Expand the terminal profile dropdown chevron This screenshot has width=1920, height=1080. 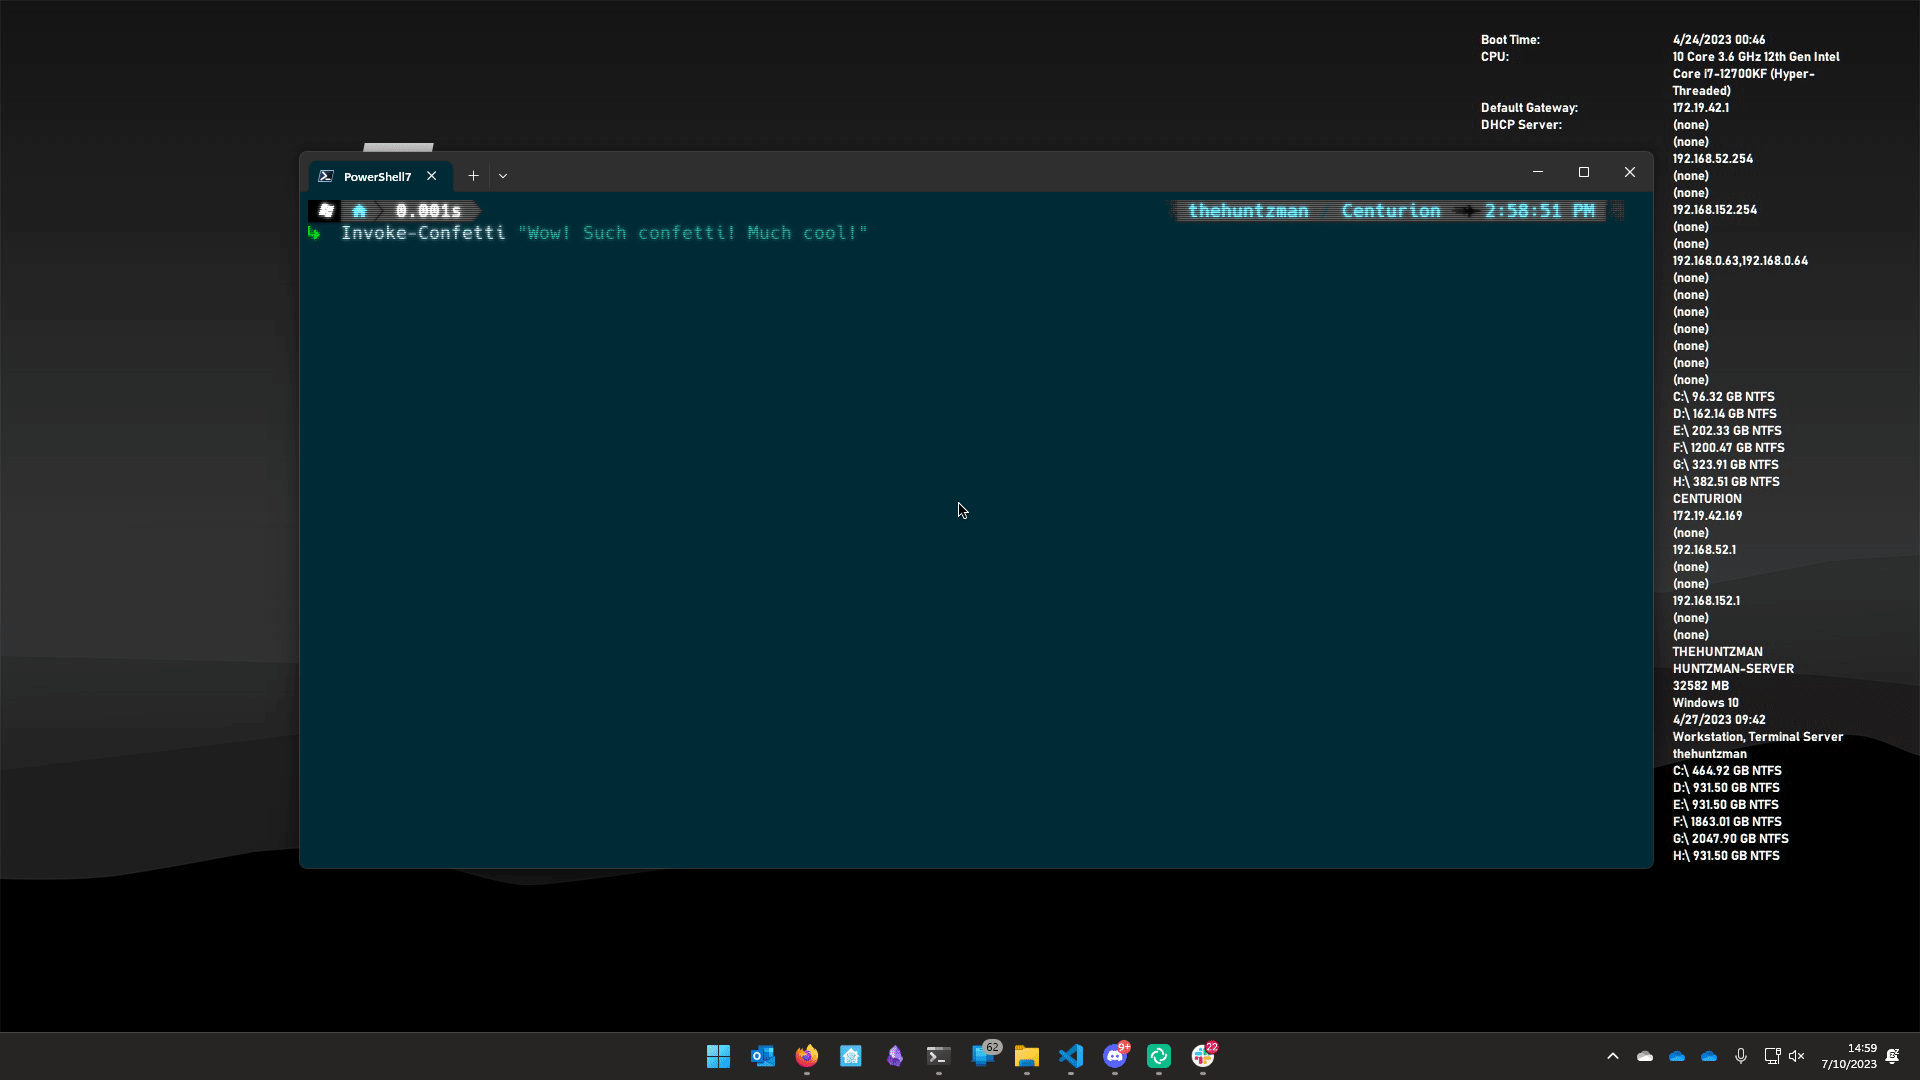coord(503,176)
